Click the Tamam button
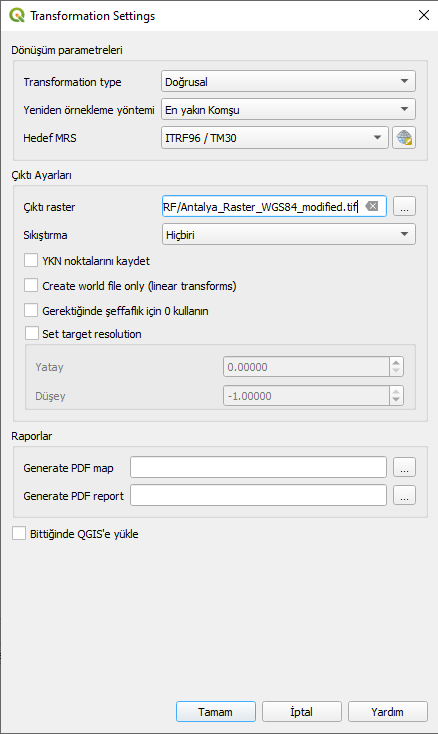The image size is (438, 734). [216, 712]
